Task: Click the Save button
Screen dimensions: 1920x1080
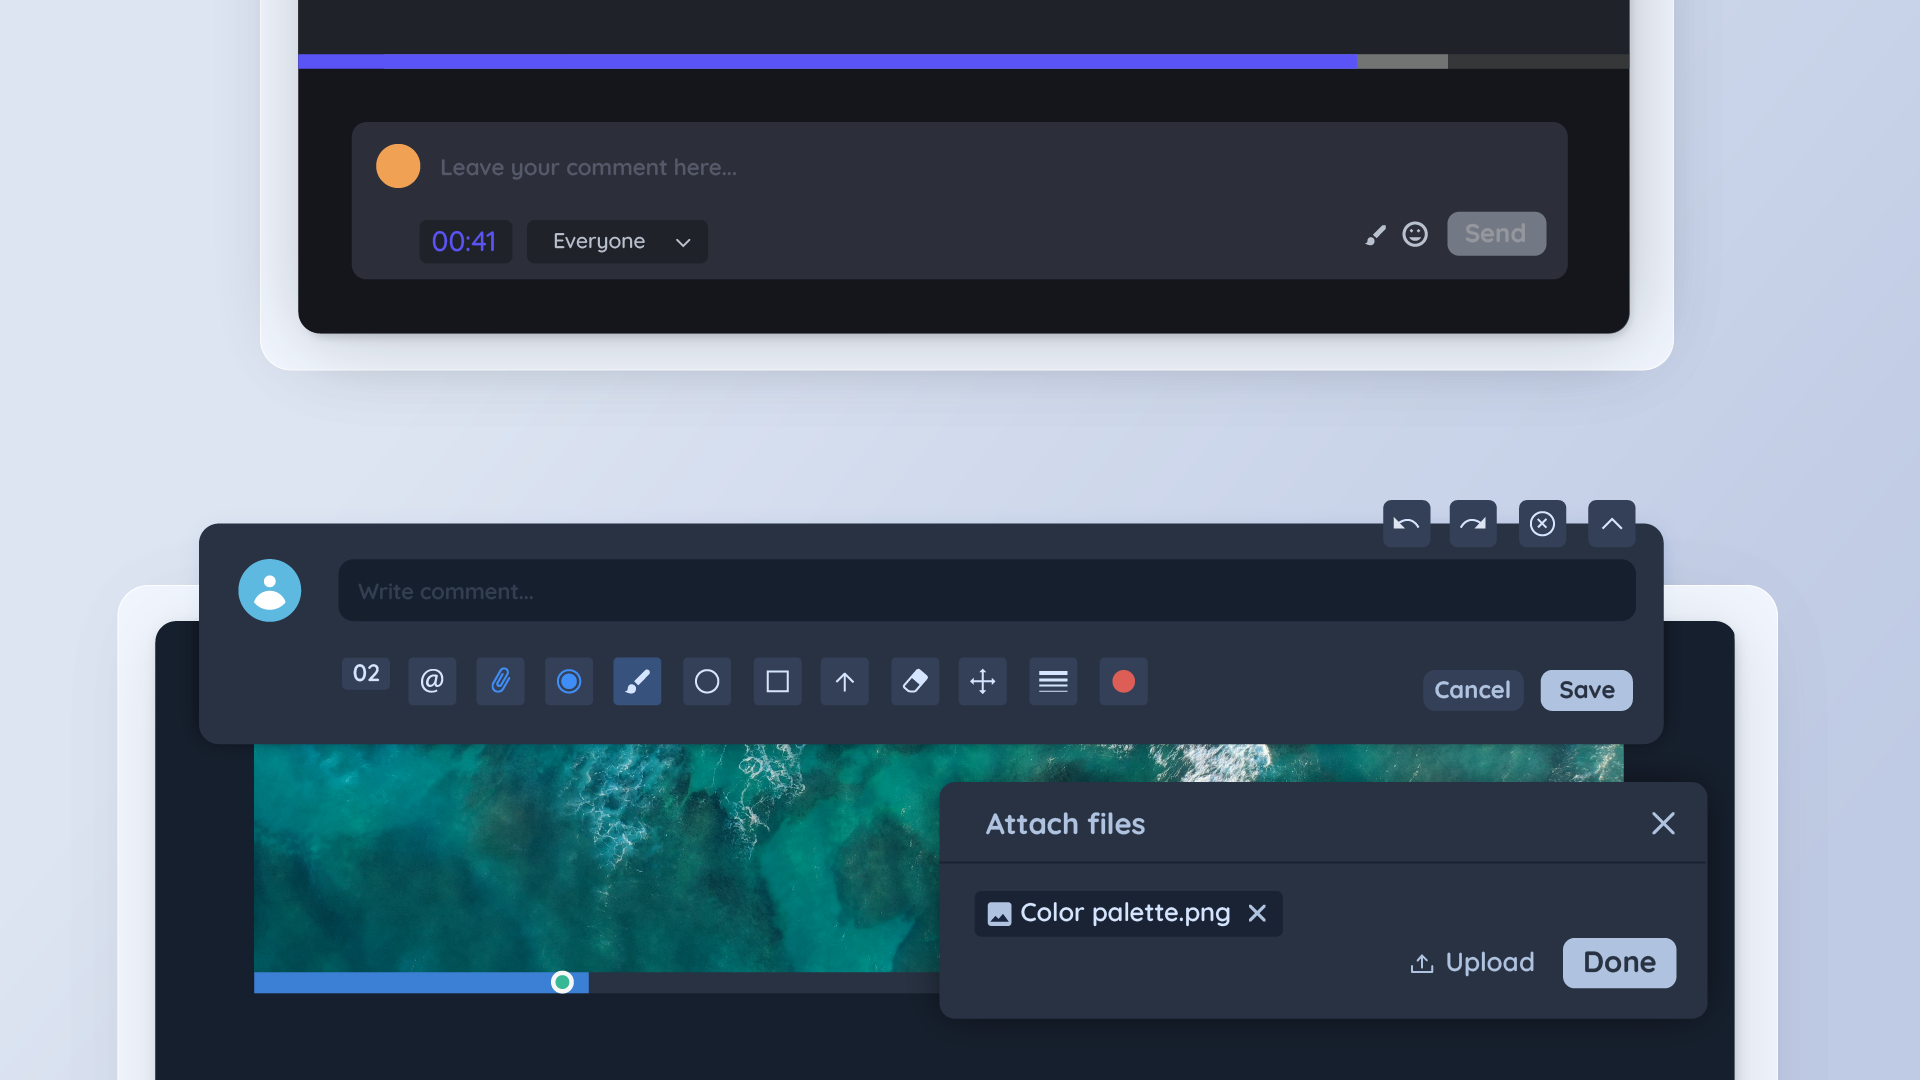Action: pos(1586,690)
